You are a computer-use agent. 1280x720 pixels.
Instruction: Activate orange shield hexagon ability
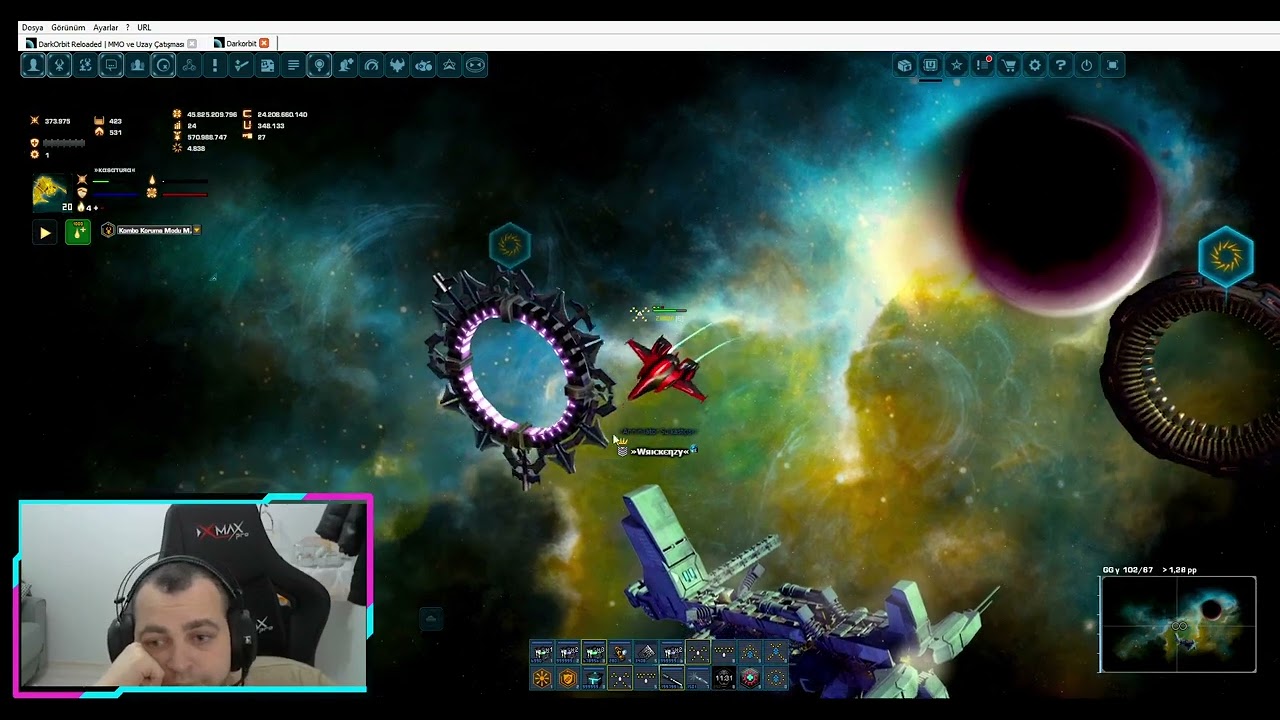(568, 678)
